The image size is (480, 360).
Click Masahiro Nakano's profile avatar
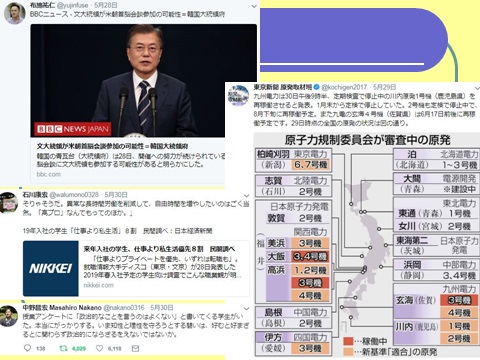(9, 316)
